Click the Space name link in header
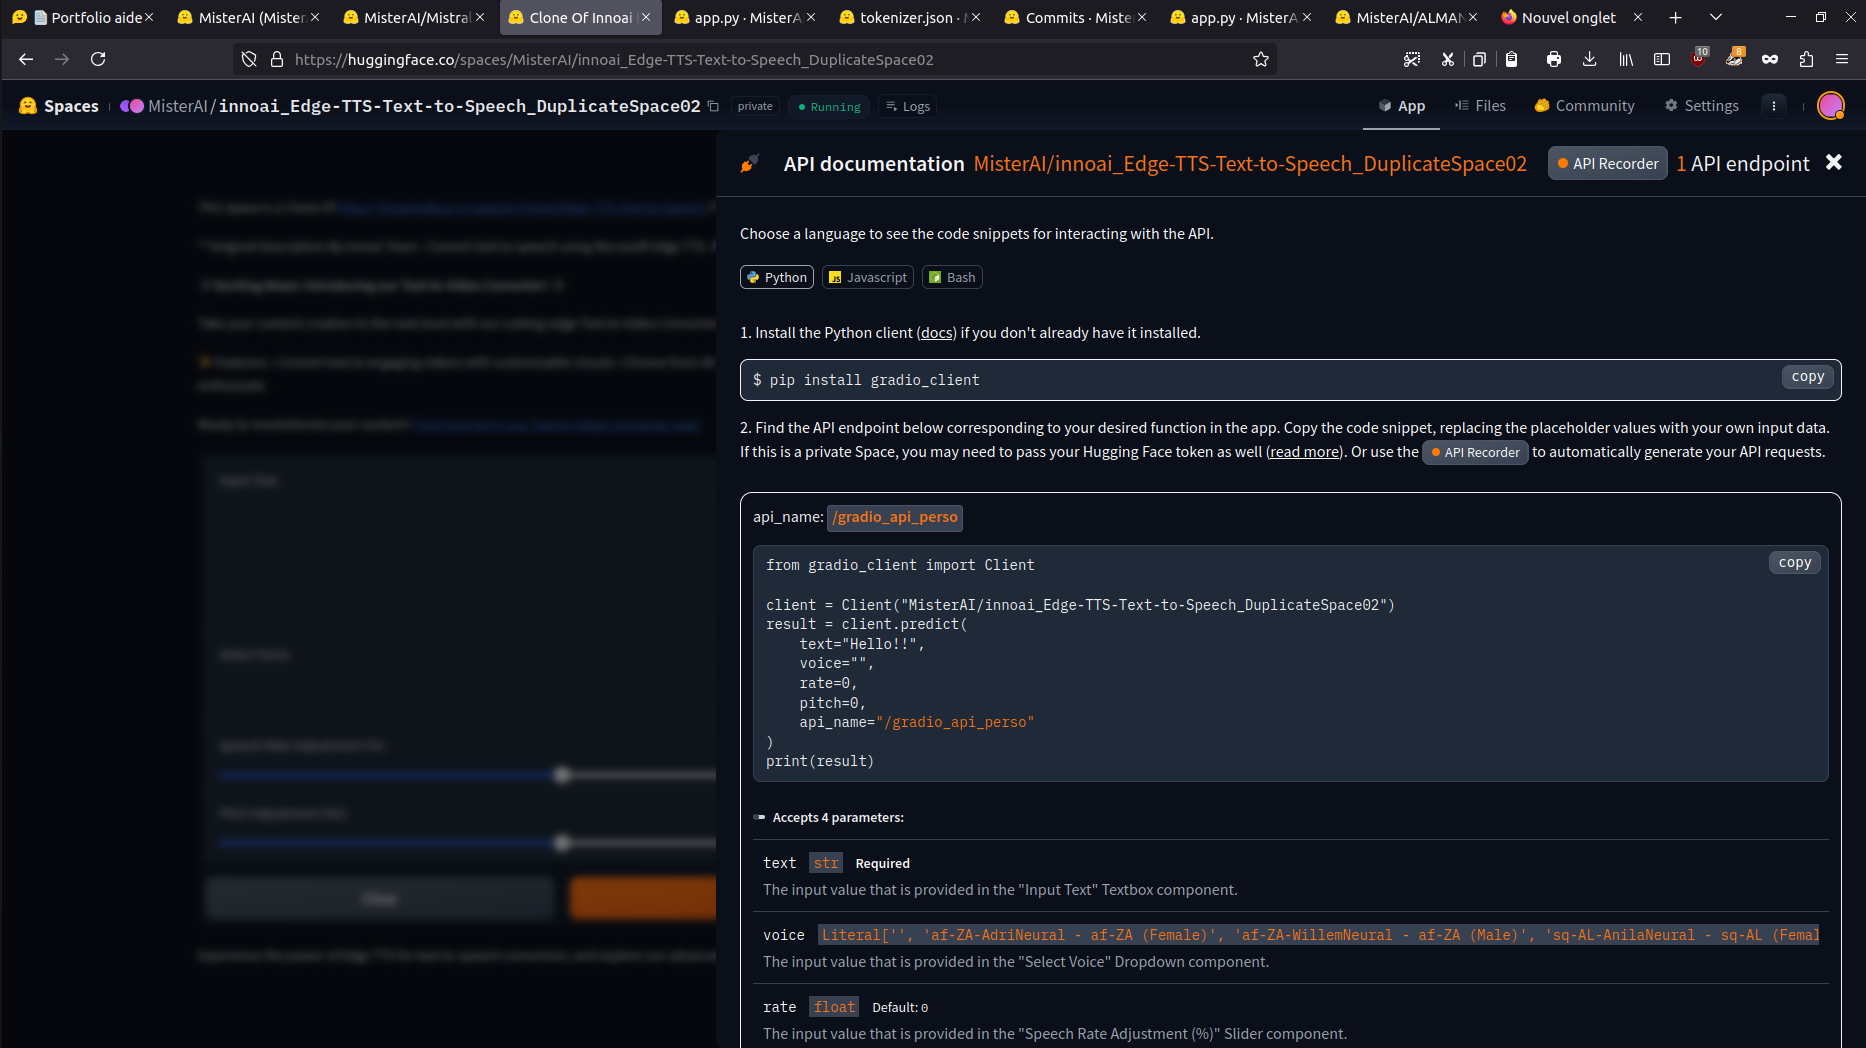The width and height of the screenshot is (1866, 1048). click(460, 106)
